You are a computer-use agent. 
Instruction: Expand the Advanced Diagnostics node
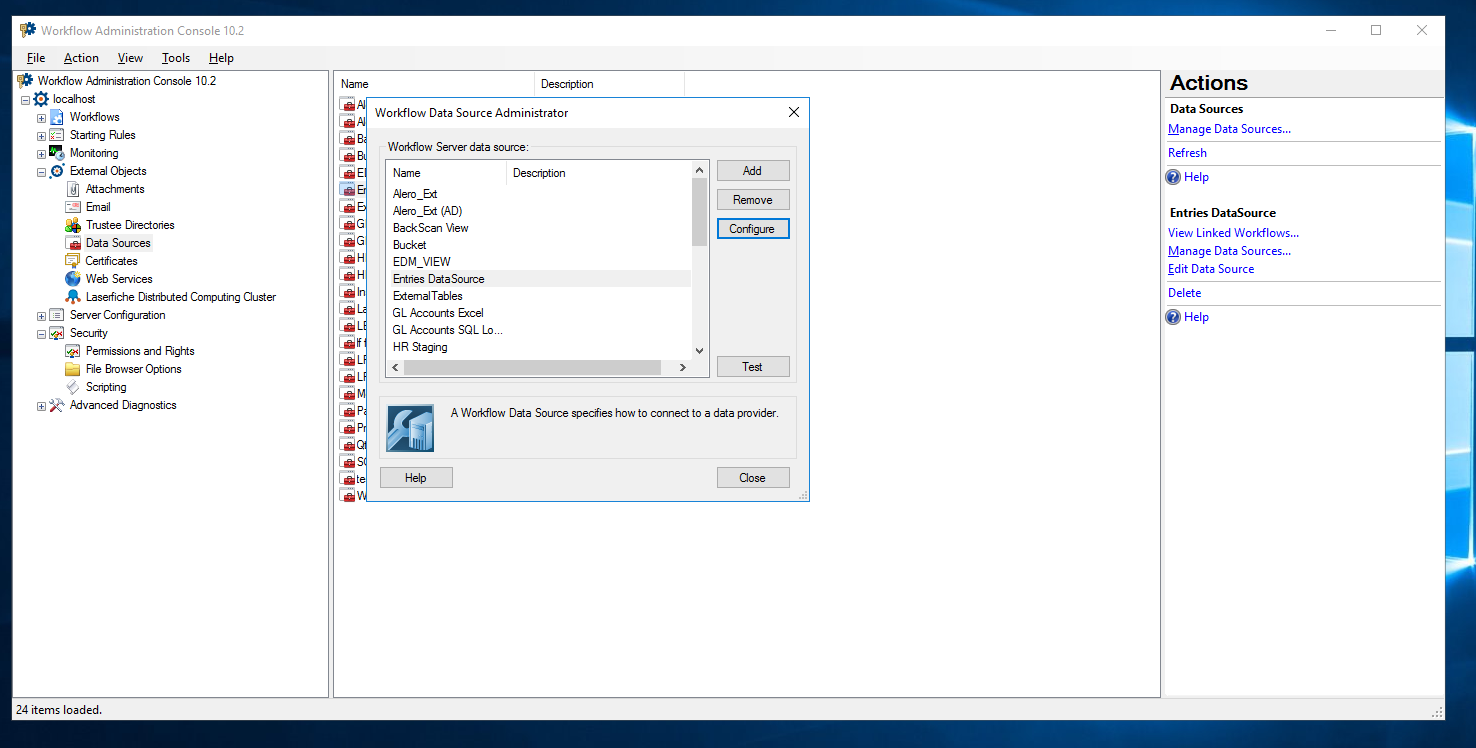click(x=41, y=406)
